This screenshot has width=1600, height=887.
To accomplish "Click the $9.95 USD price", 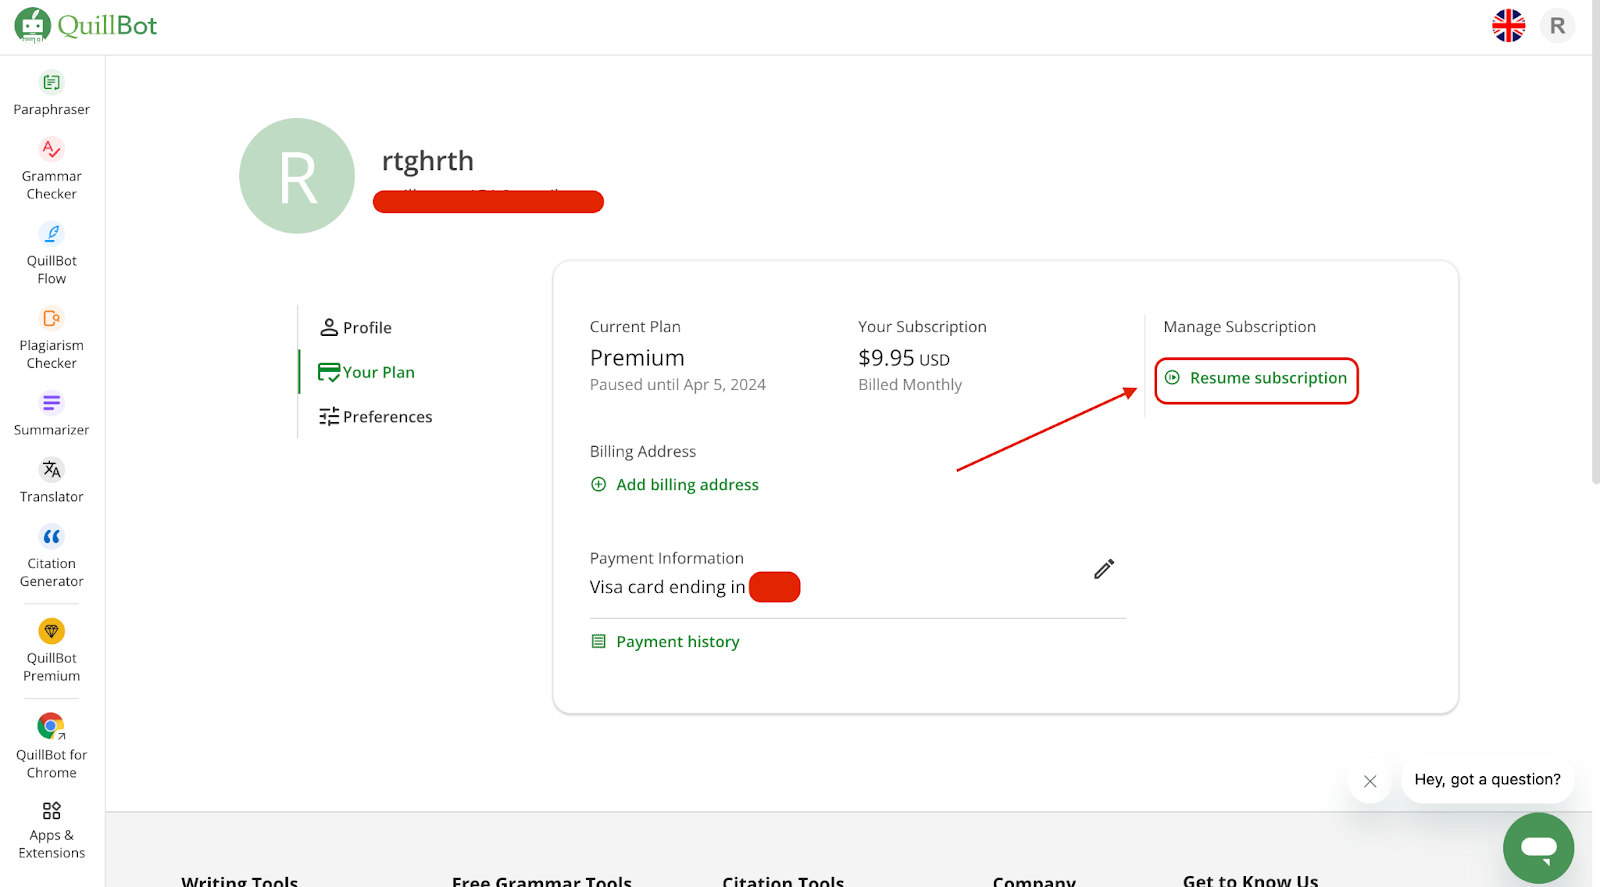I will 904,358.
